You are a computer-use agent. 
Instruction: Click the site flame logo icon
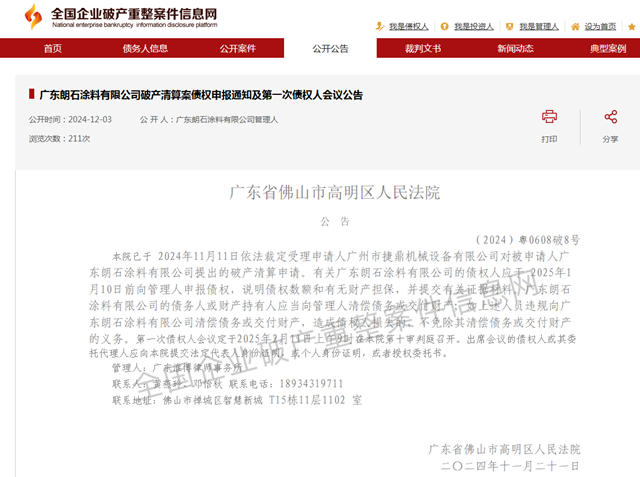point(33,16)
